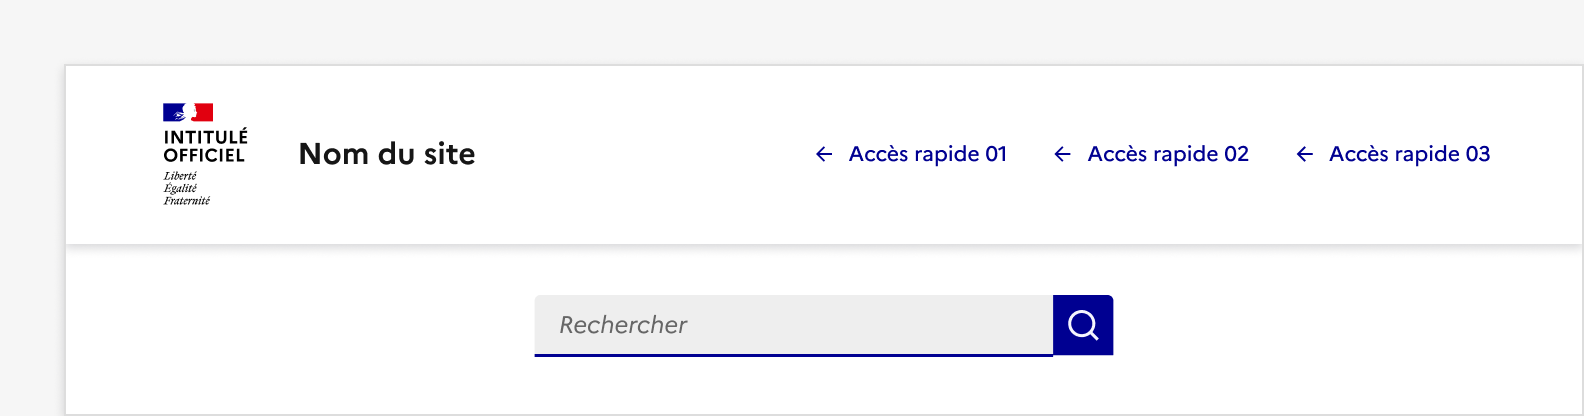This screenshot has height=416, width=1584.
Task: Click the gray page background above the header
Action: tap(800, 30)
